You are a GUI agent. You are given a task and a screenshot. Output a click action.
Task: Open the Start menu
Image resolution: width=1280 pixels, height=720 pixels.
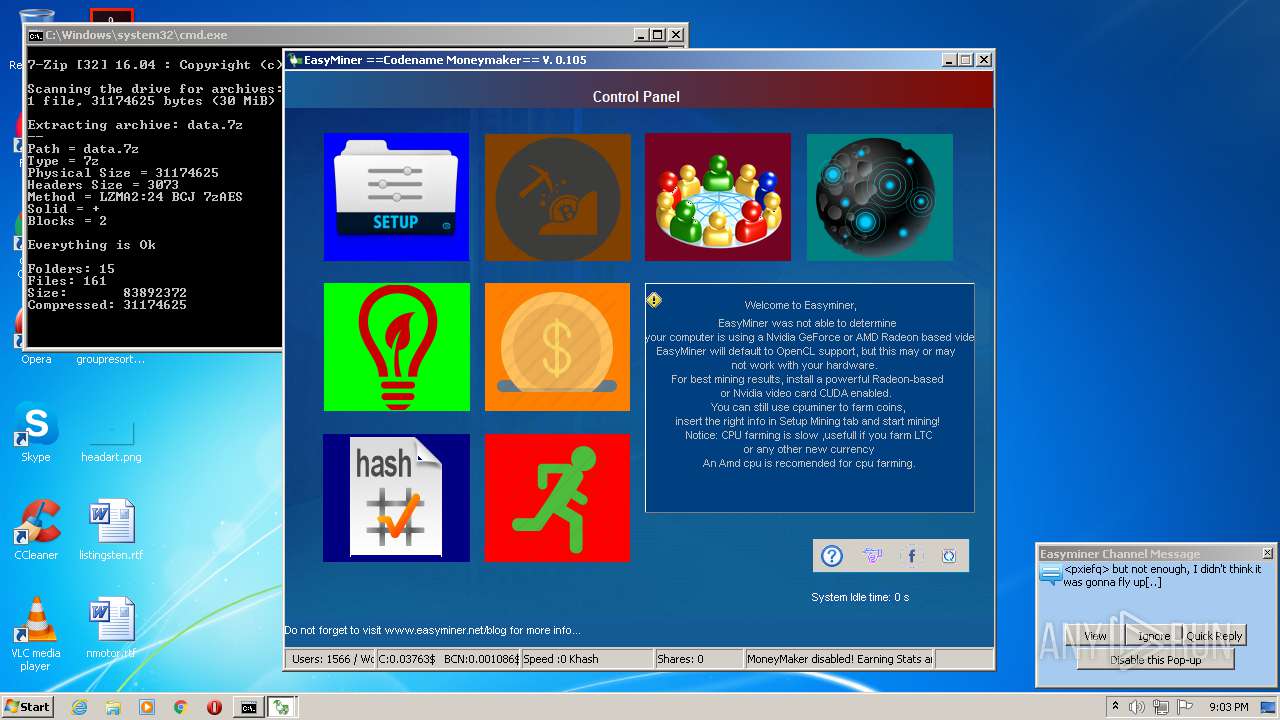point(28,706)
